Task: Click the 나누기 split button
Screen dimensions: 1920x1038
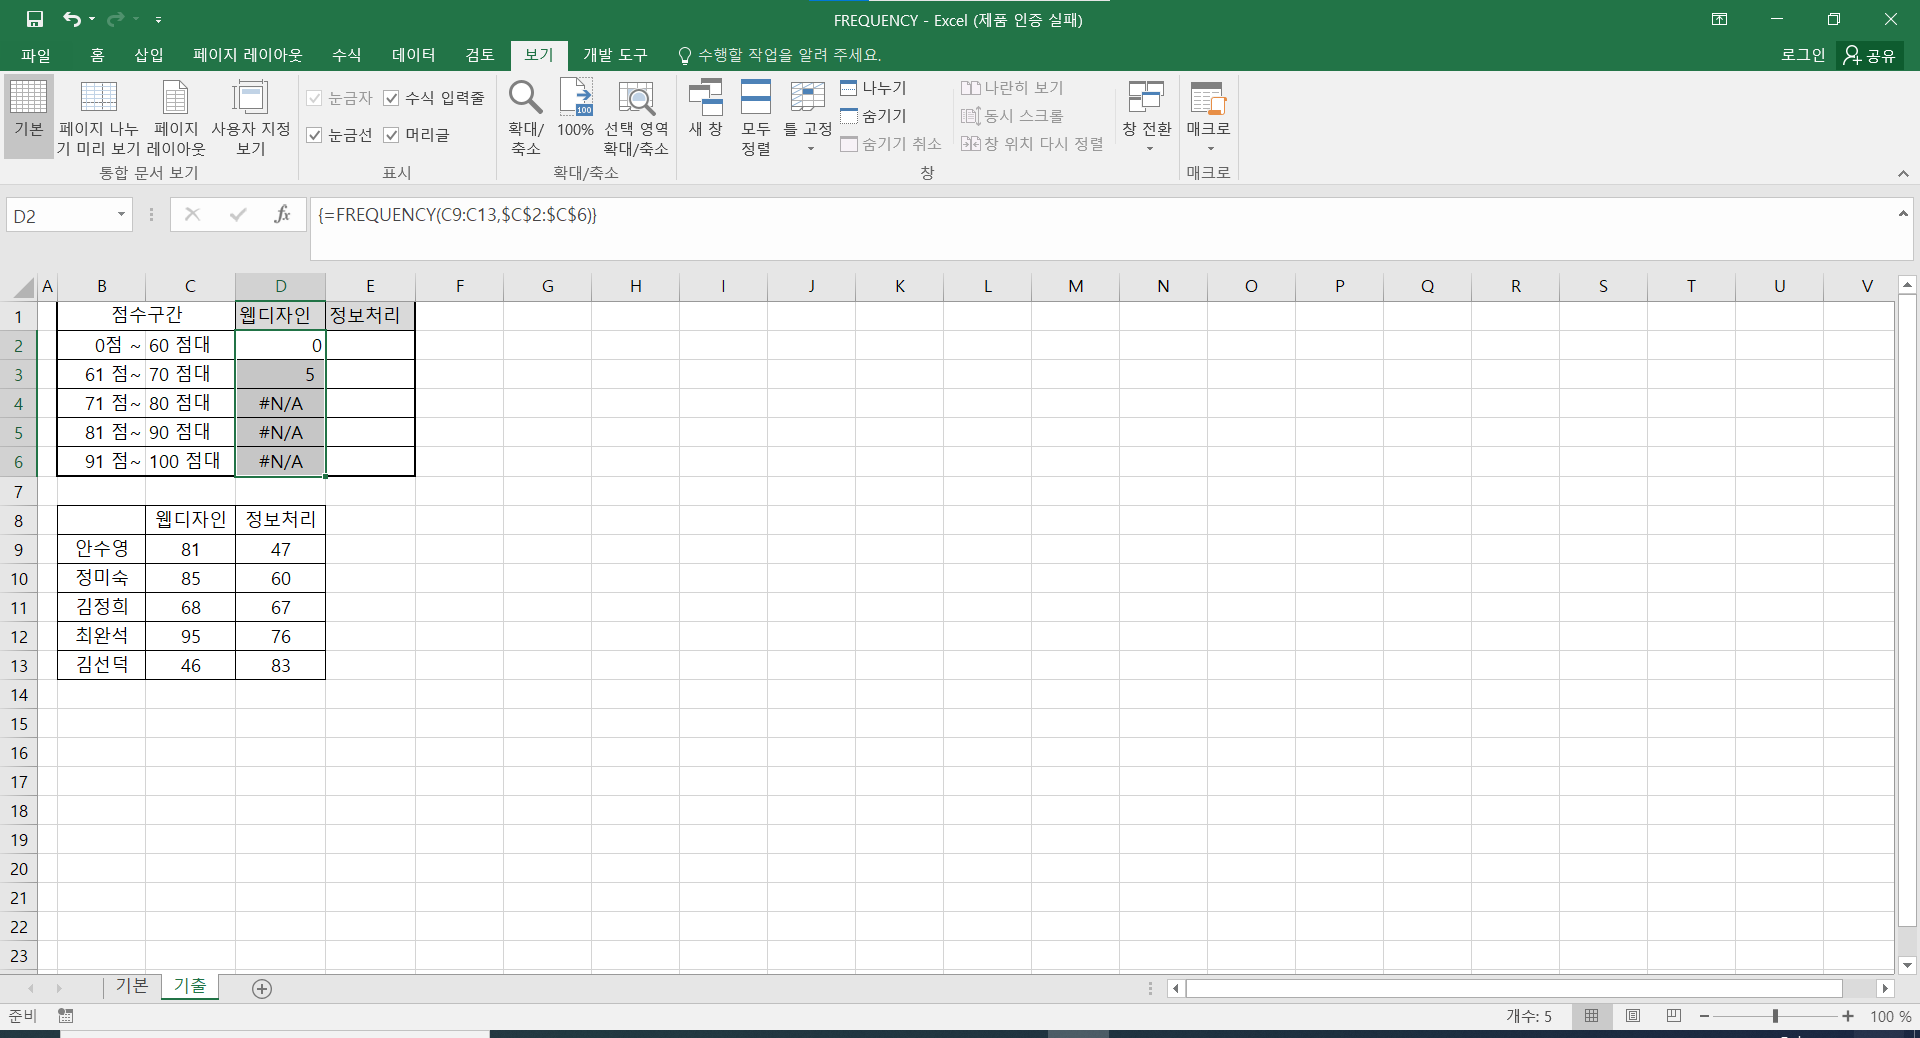Action: [x=874, y=88]
